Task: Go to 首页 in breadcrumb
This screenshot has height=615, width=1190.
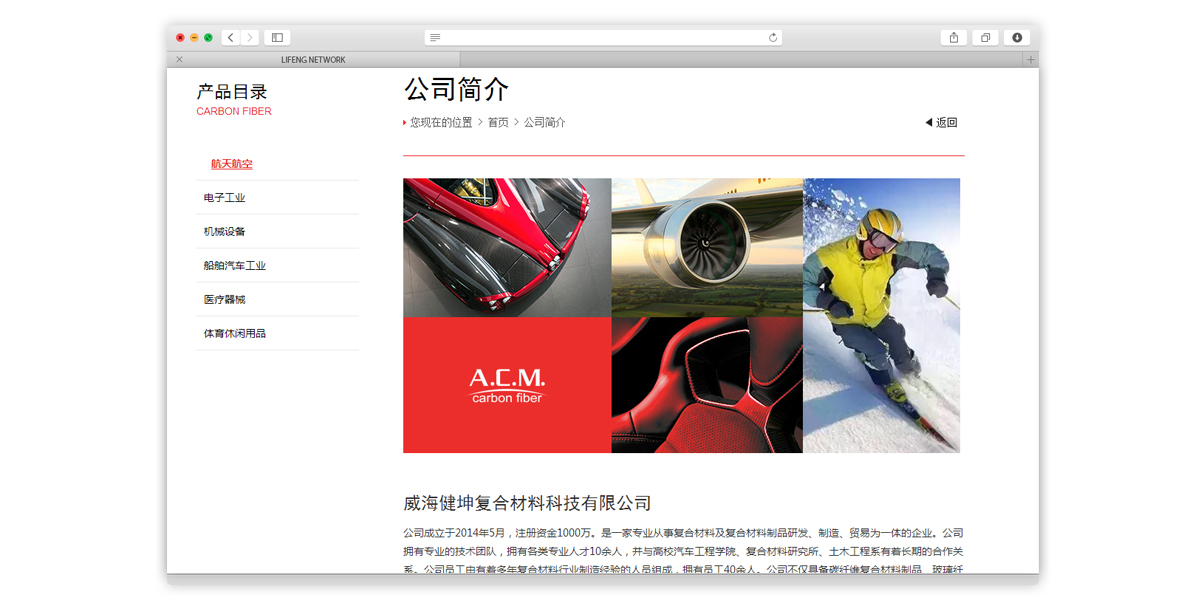Action: [498, 122]
